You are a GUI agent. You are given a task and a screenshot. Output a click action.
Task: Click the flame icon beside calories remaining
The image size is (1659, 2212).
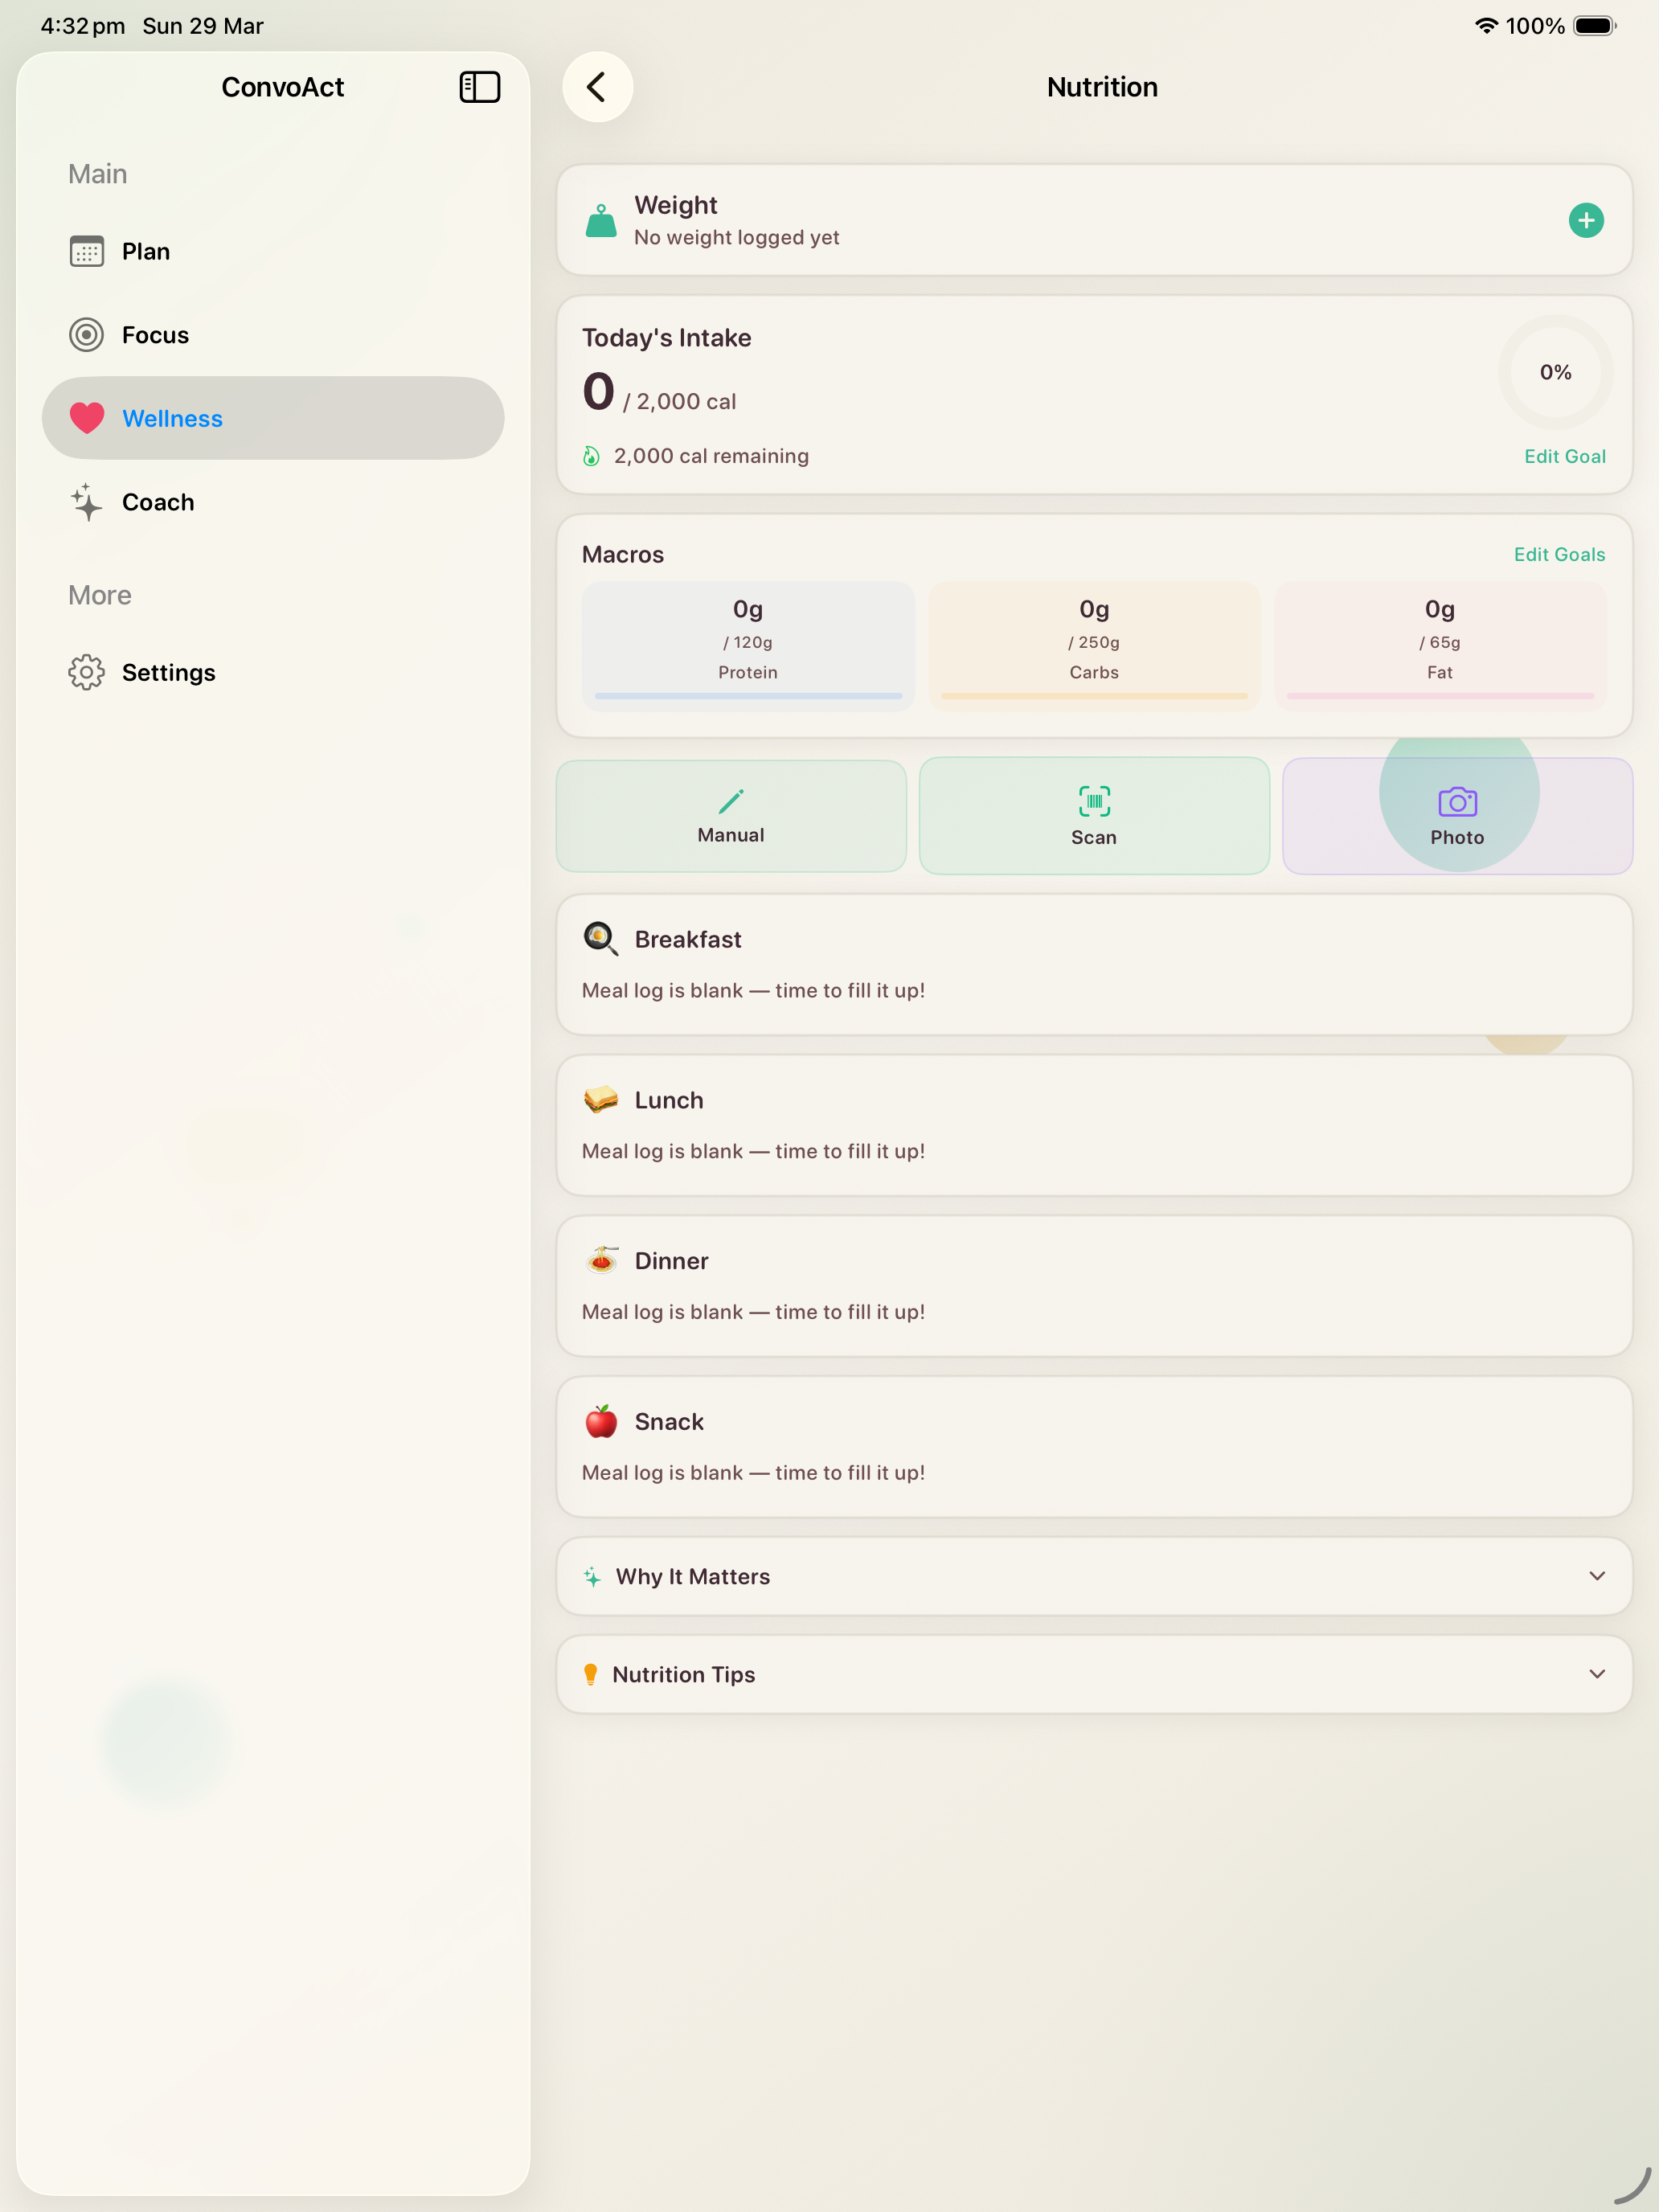point(591,456)
